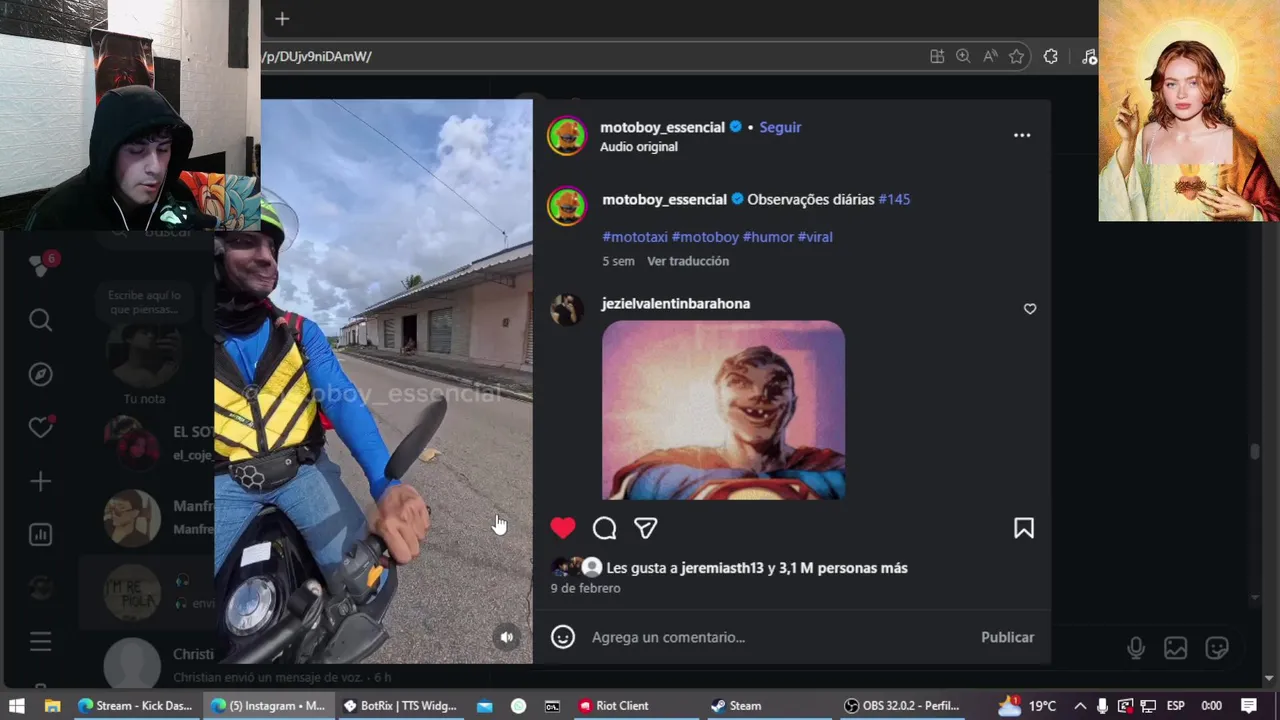Open the Windows notification center icon

click(x=1248, y=705)
